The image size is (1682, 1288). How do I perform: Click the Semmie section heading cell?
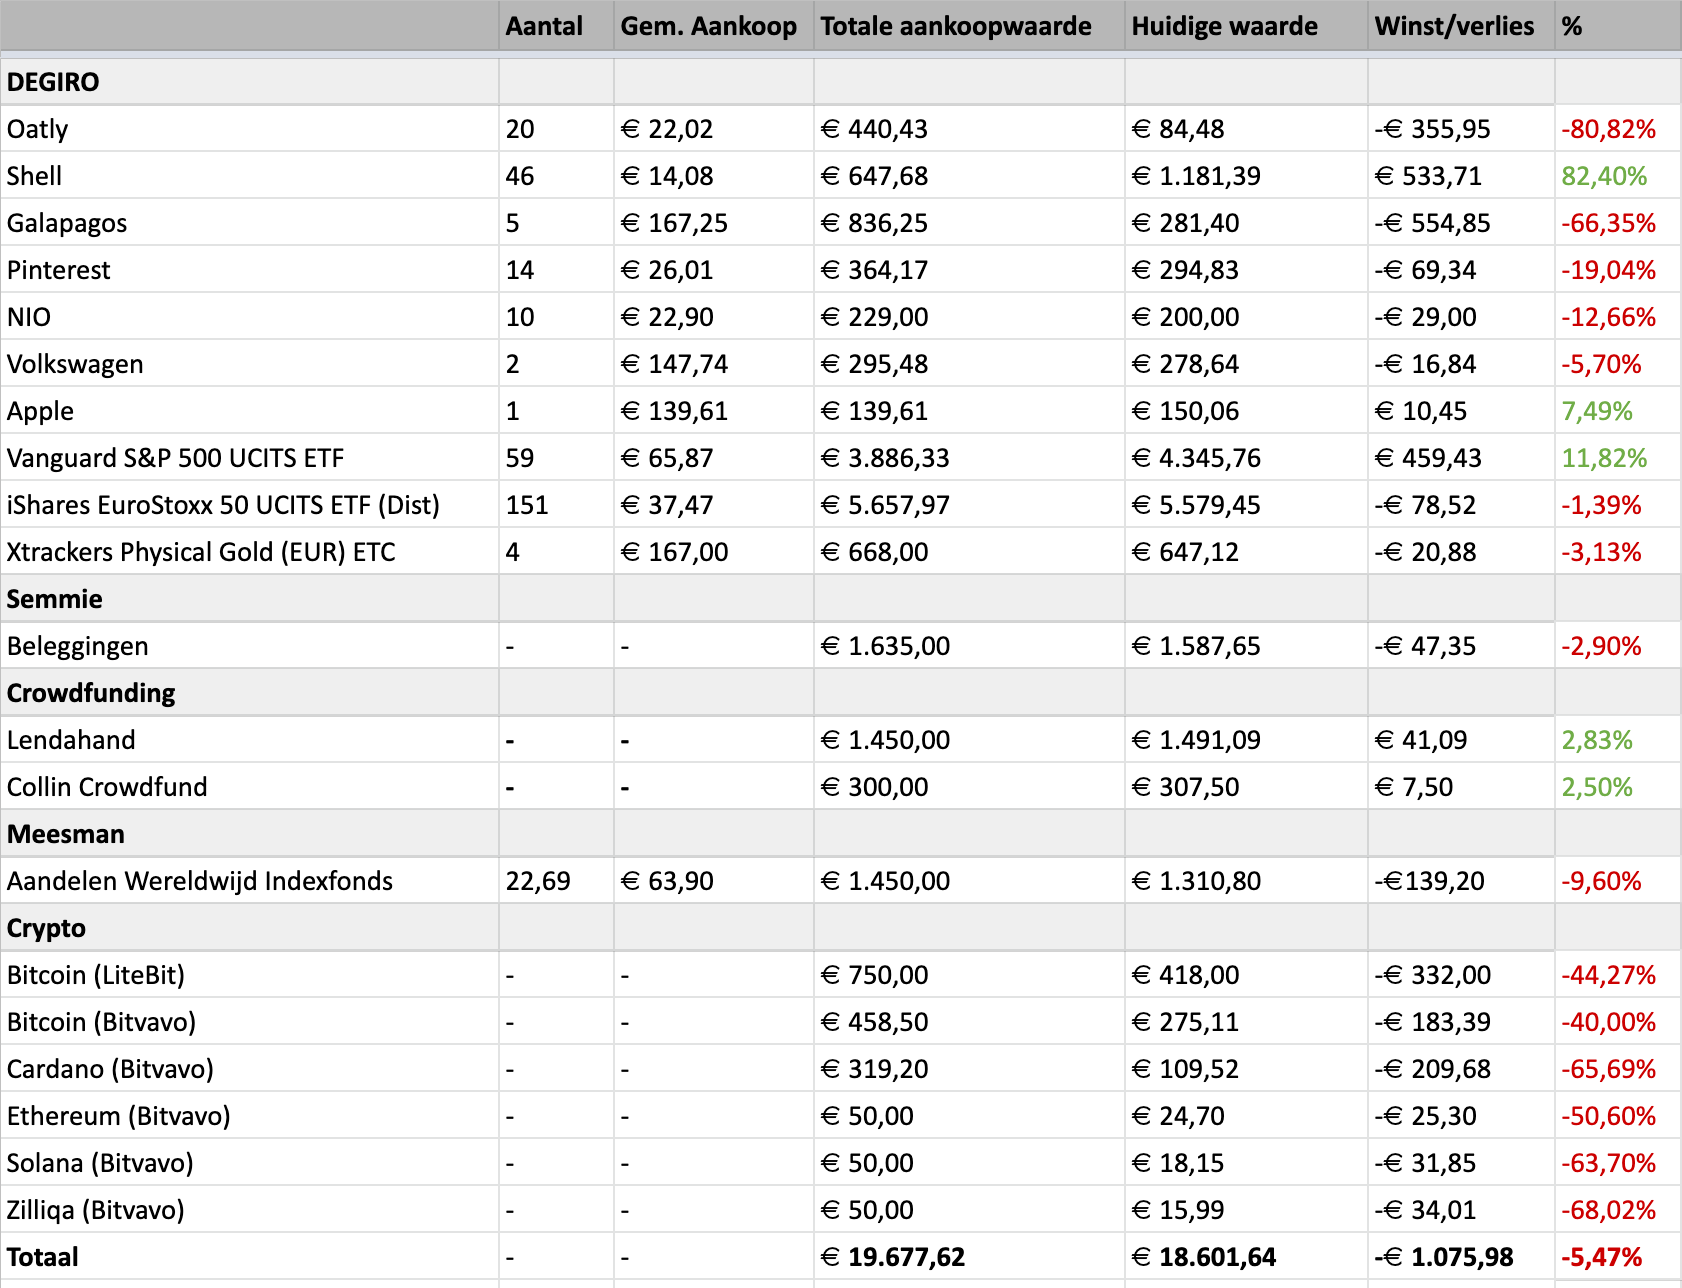pos(250,599)
